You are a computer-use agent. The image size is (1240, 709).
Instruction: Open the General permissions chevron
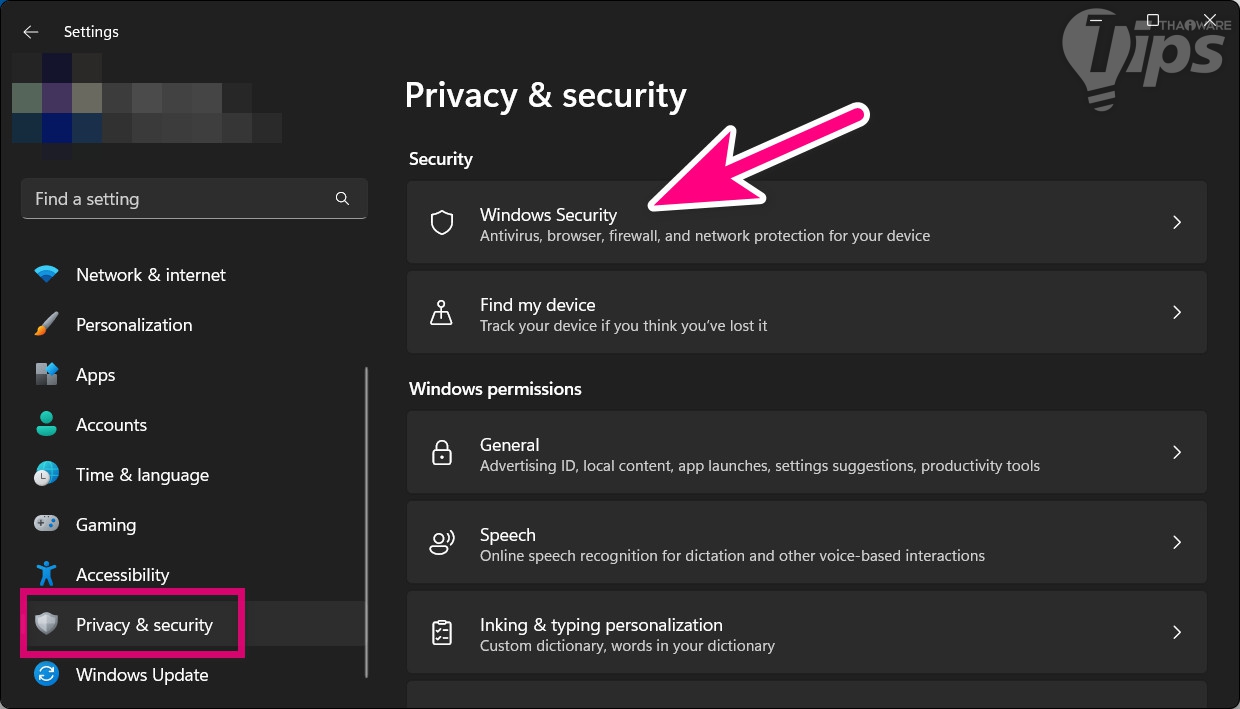[x=1177, y=452]
